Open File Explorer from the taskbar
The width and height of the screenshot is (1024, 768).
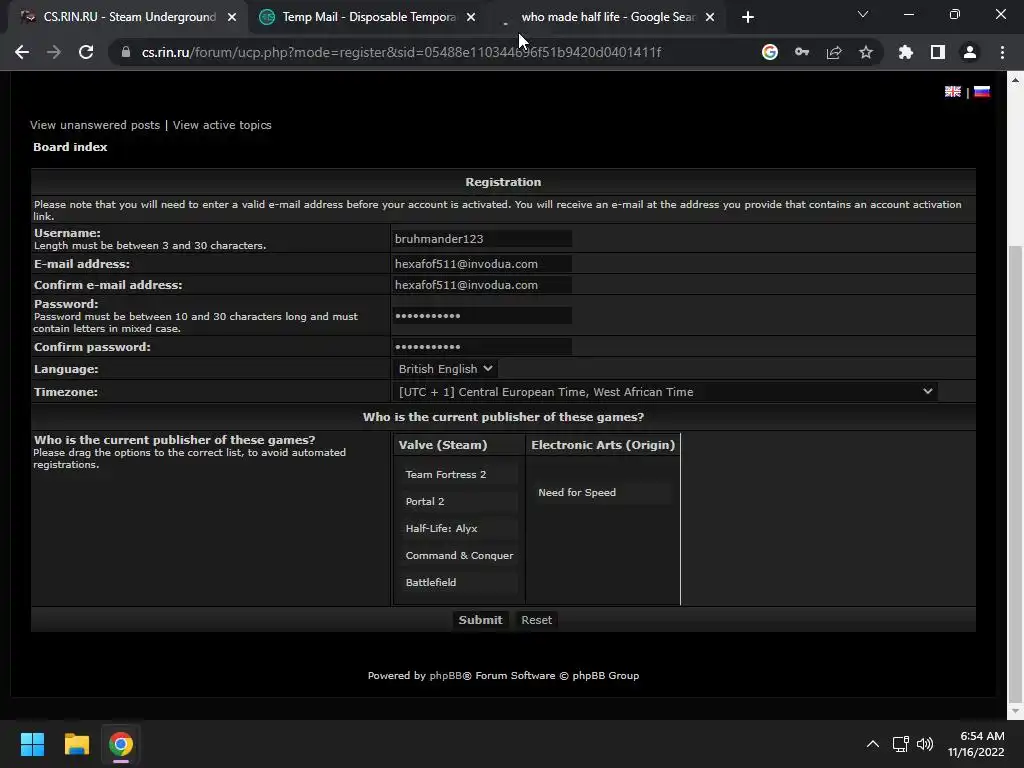coord(76,744)
